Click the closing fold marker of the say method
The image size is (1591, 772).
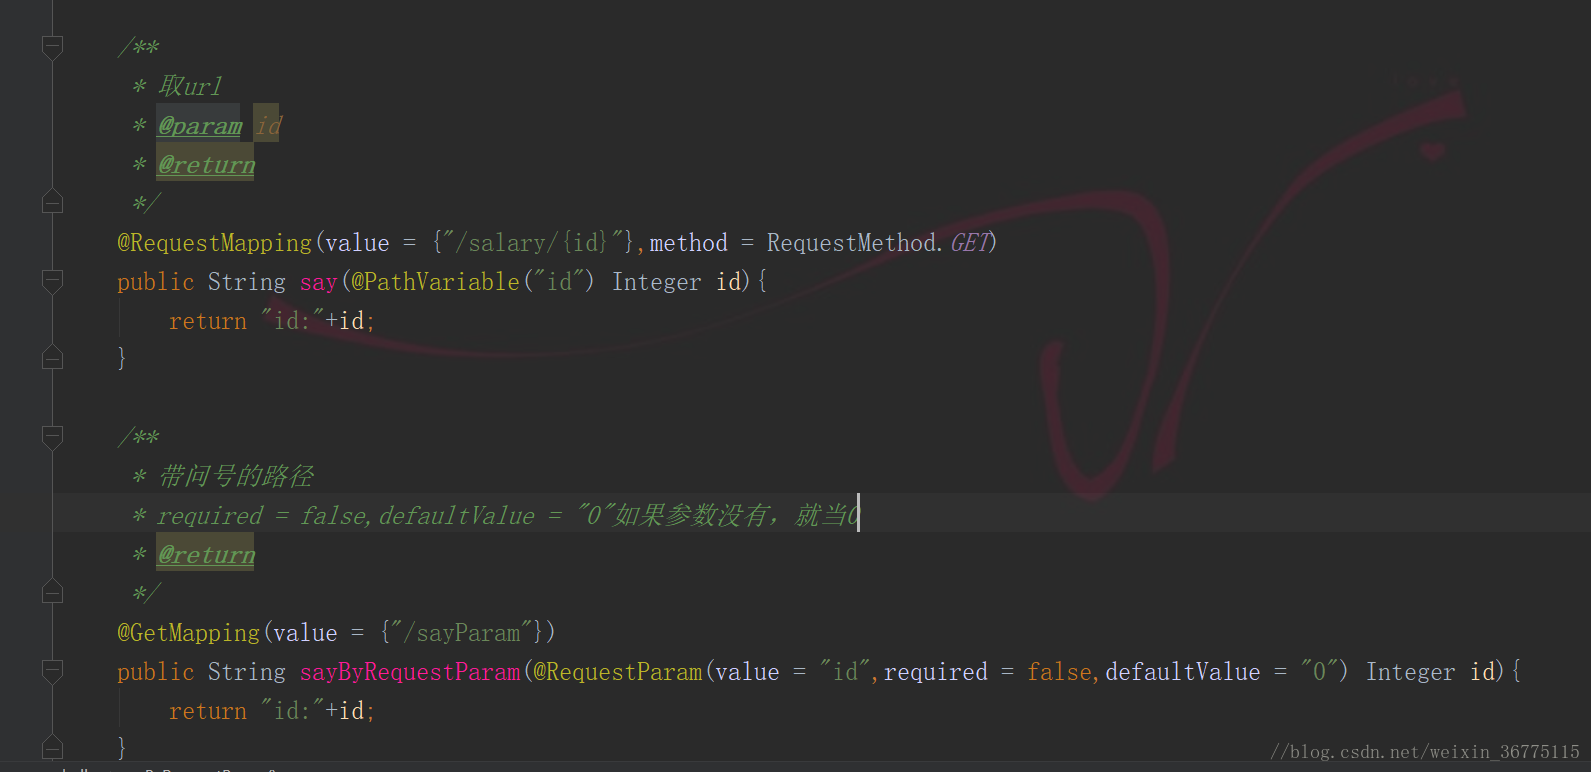[x=53, y=358]
